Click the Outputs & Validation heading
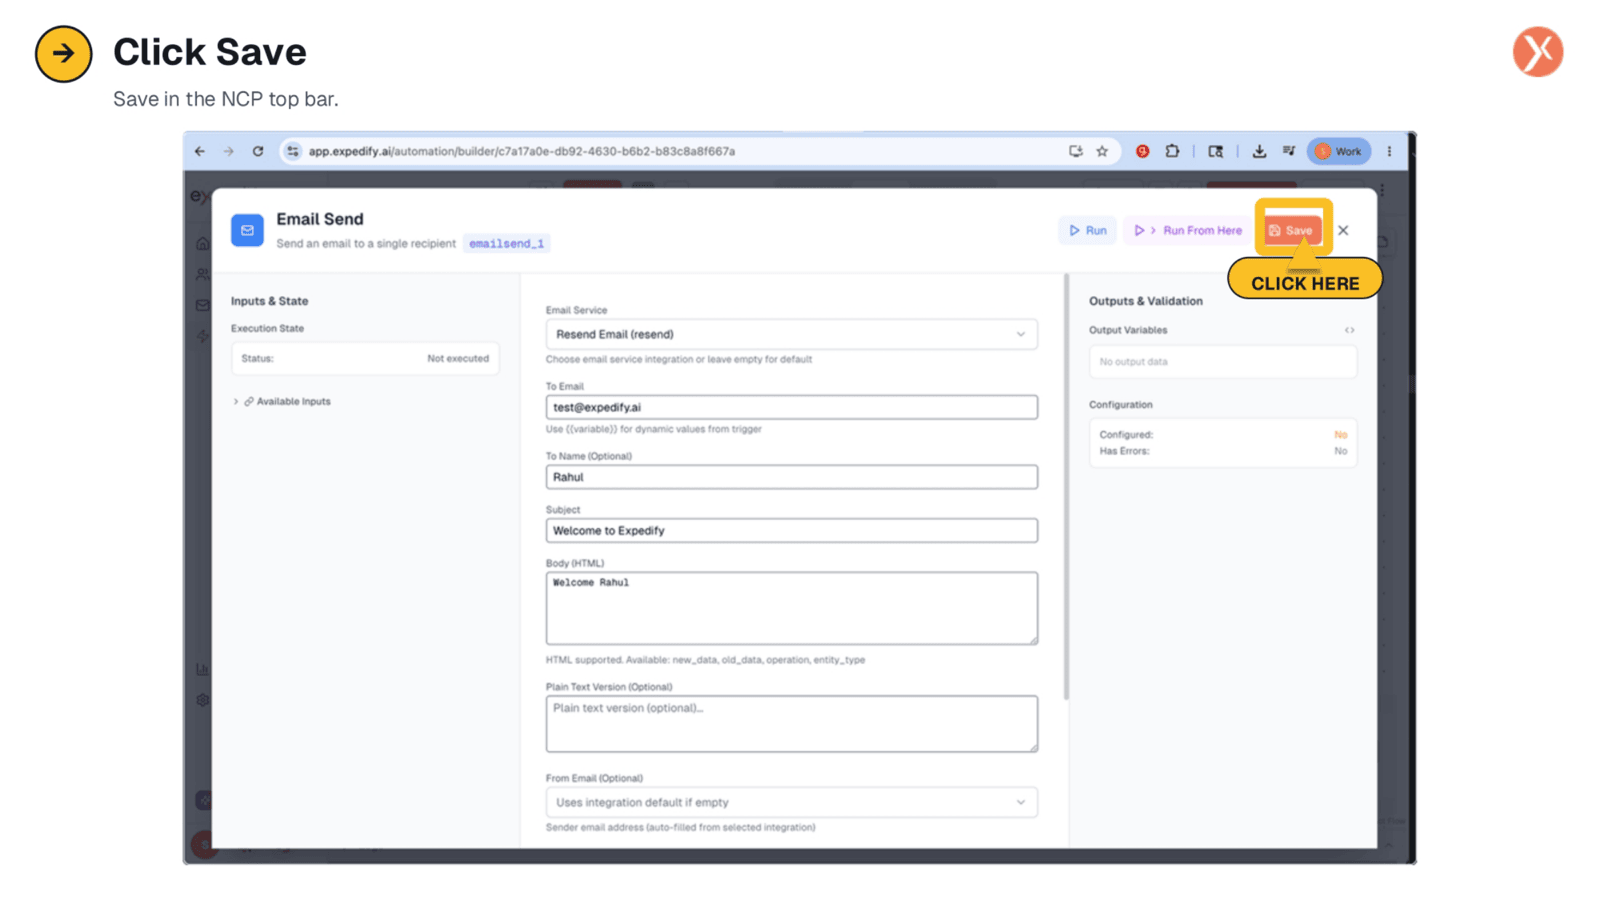The image size is (1600, 900). click(1146, 301)
